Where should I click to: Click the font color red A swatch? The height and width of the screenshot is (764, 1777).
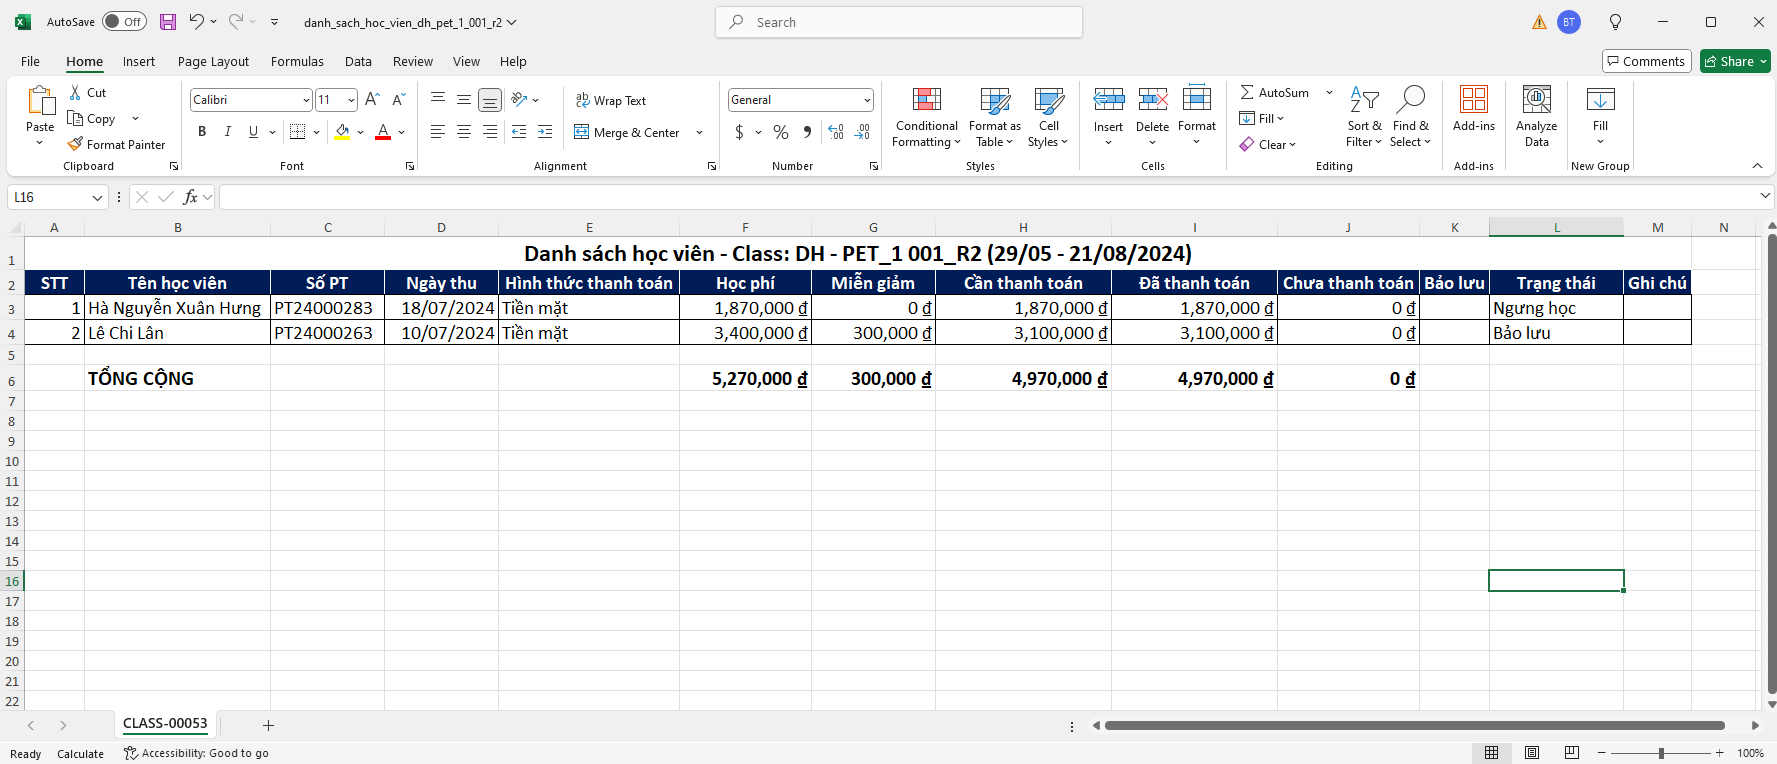point(383,132)
